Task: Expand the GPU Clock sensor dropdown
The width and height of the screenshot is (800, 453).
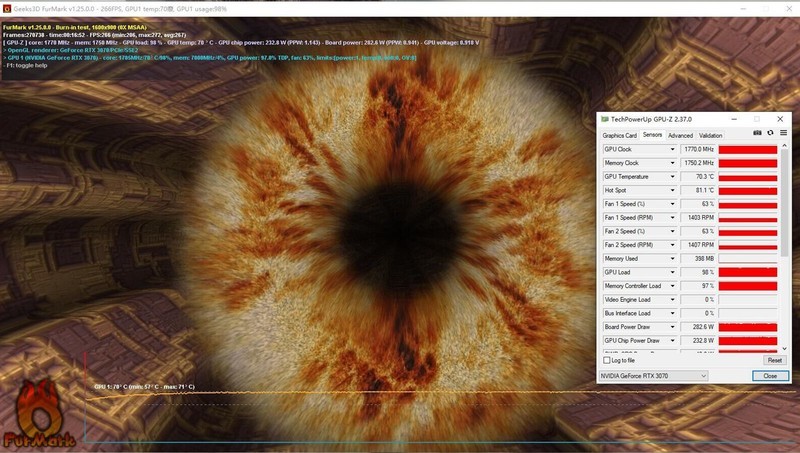Action: pos(672,149)
